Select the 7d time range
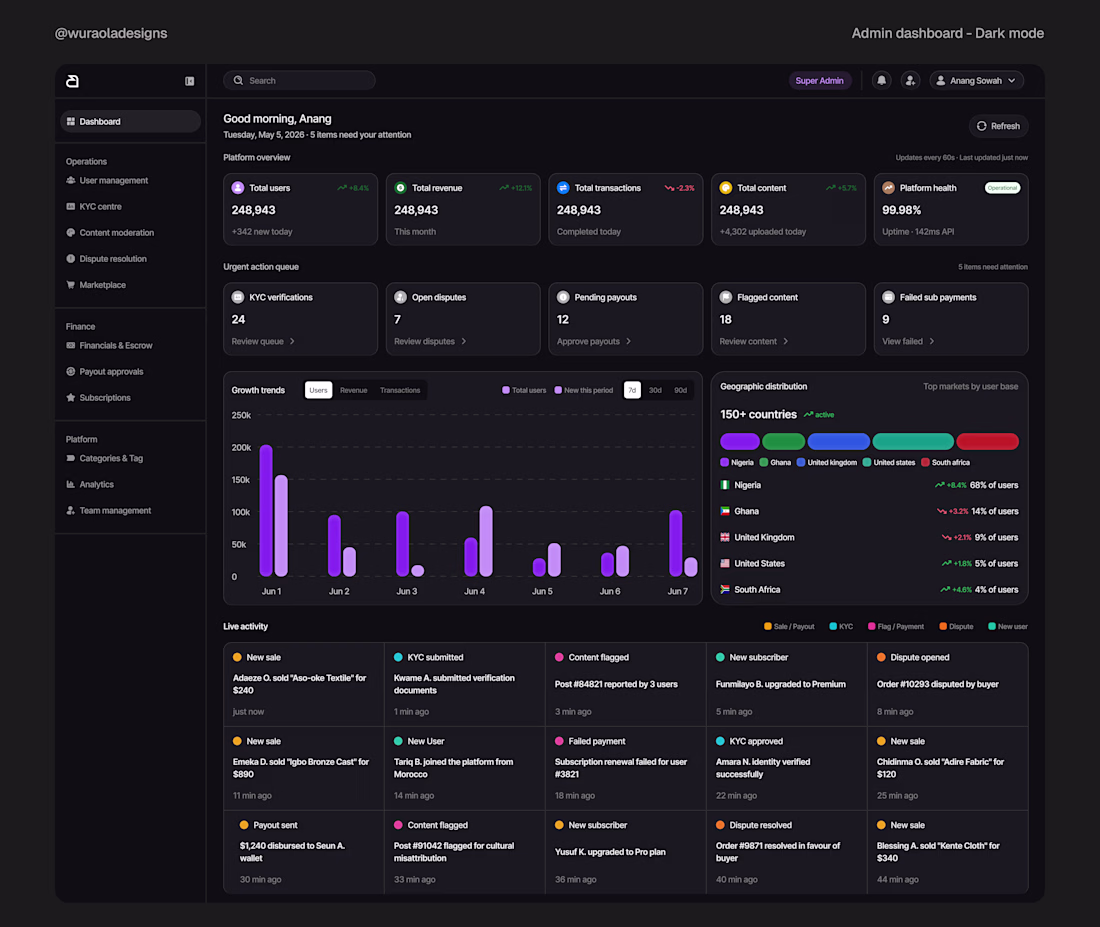Screen dimensions: 1100x927 point(632,390)
